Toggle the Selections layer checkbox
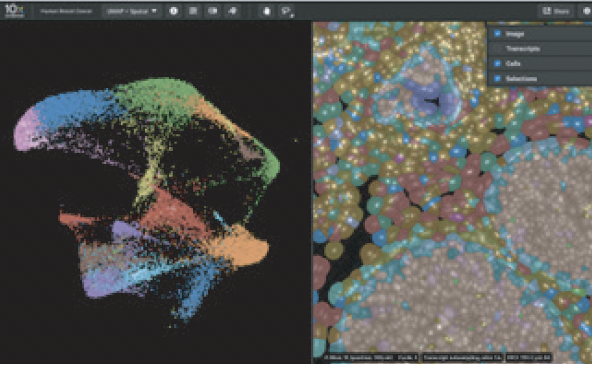594x366 pixels. click(x=497, y=78)
